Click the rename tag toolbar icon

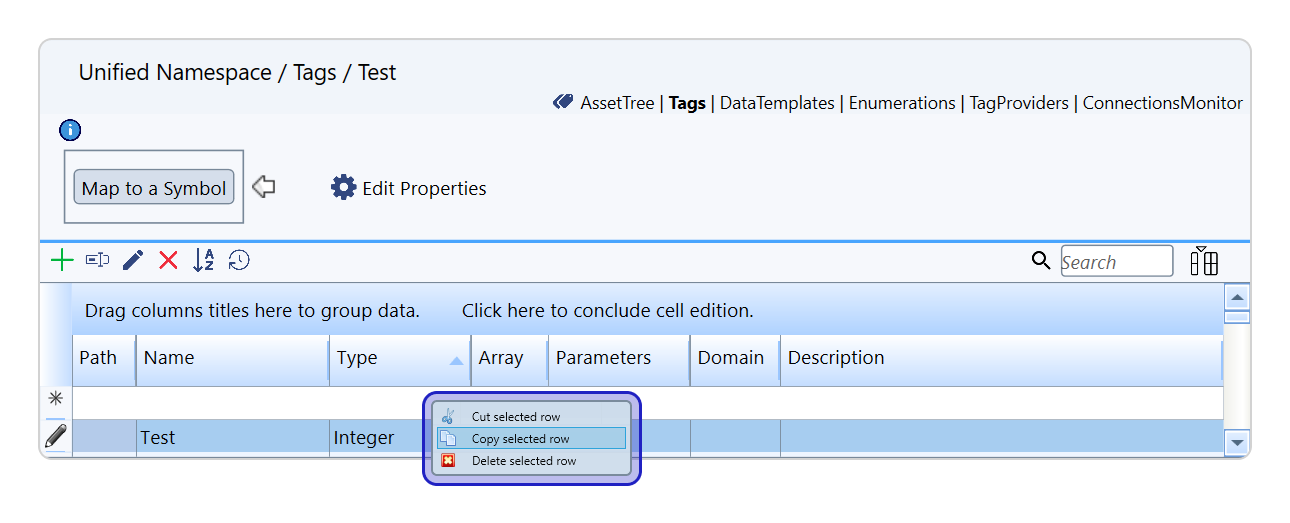(97, 261)
